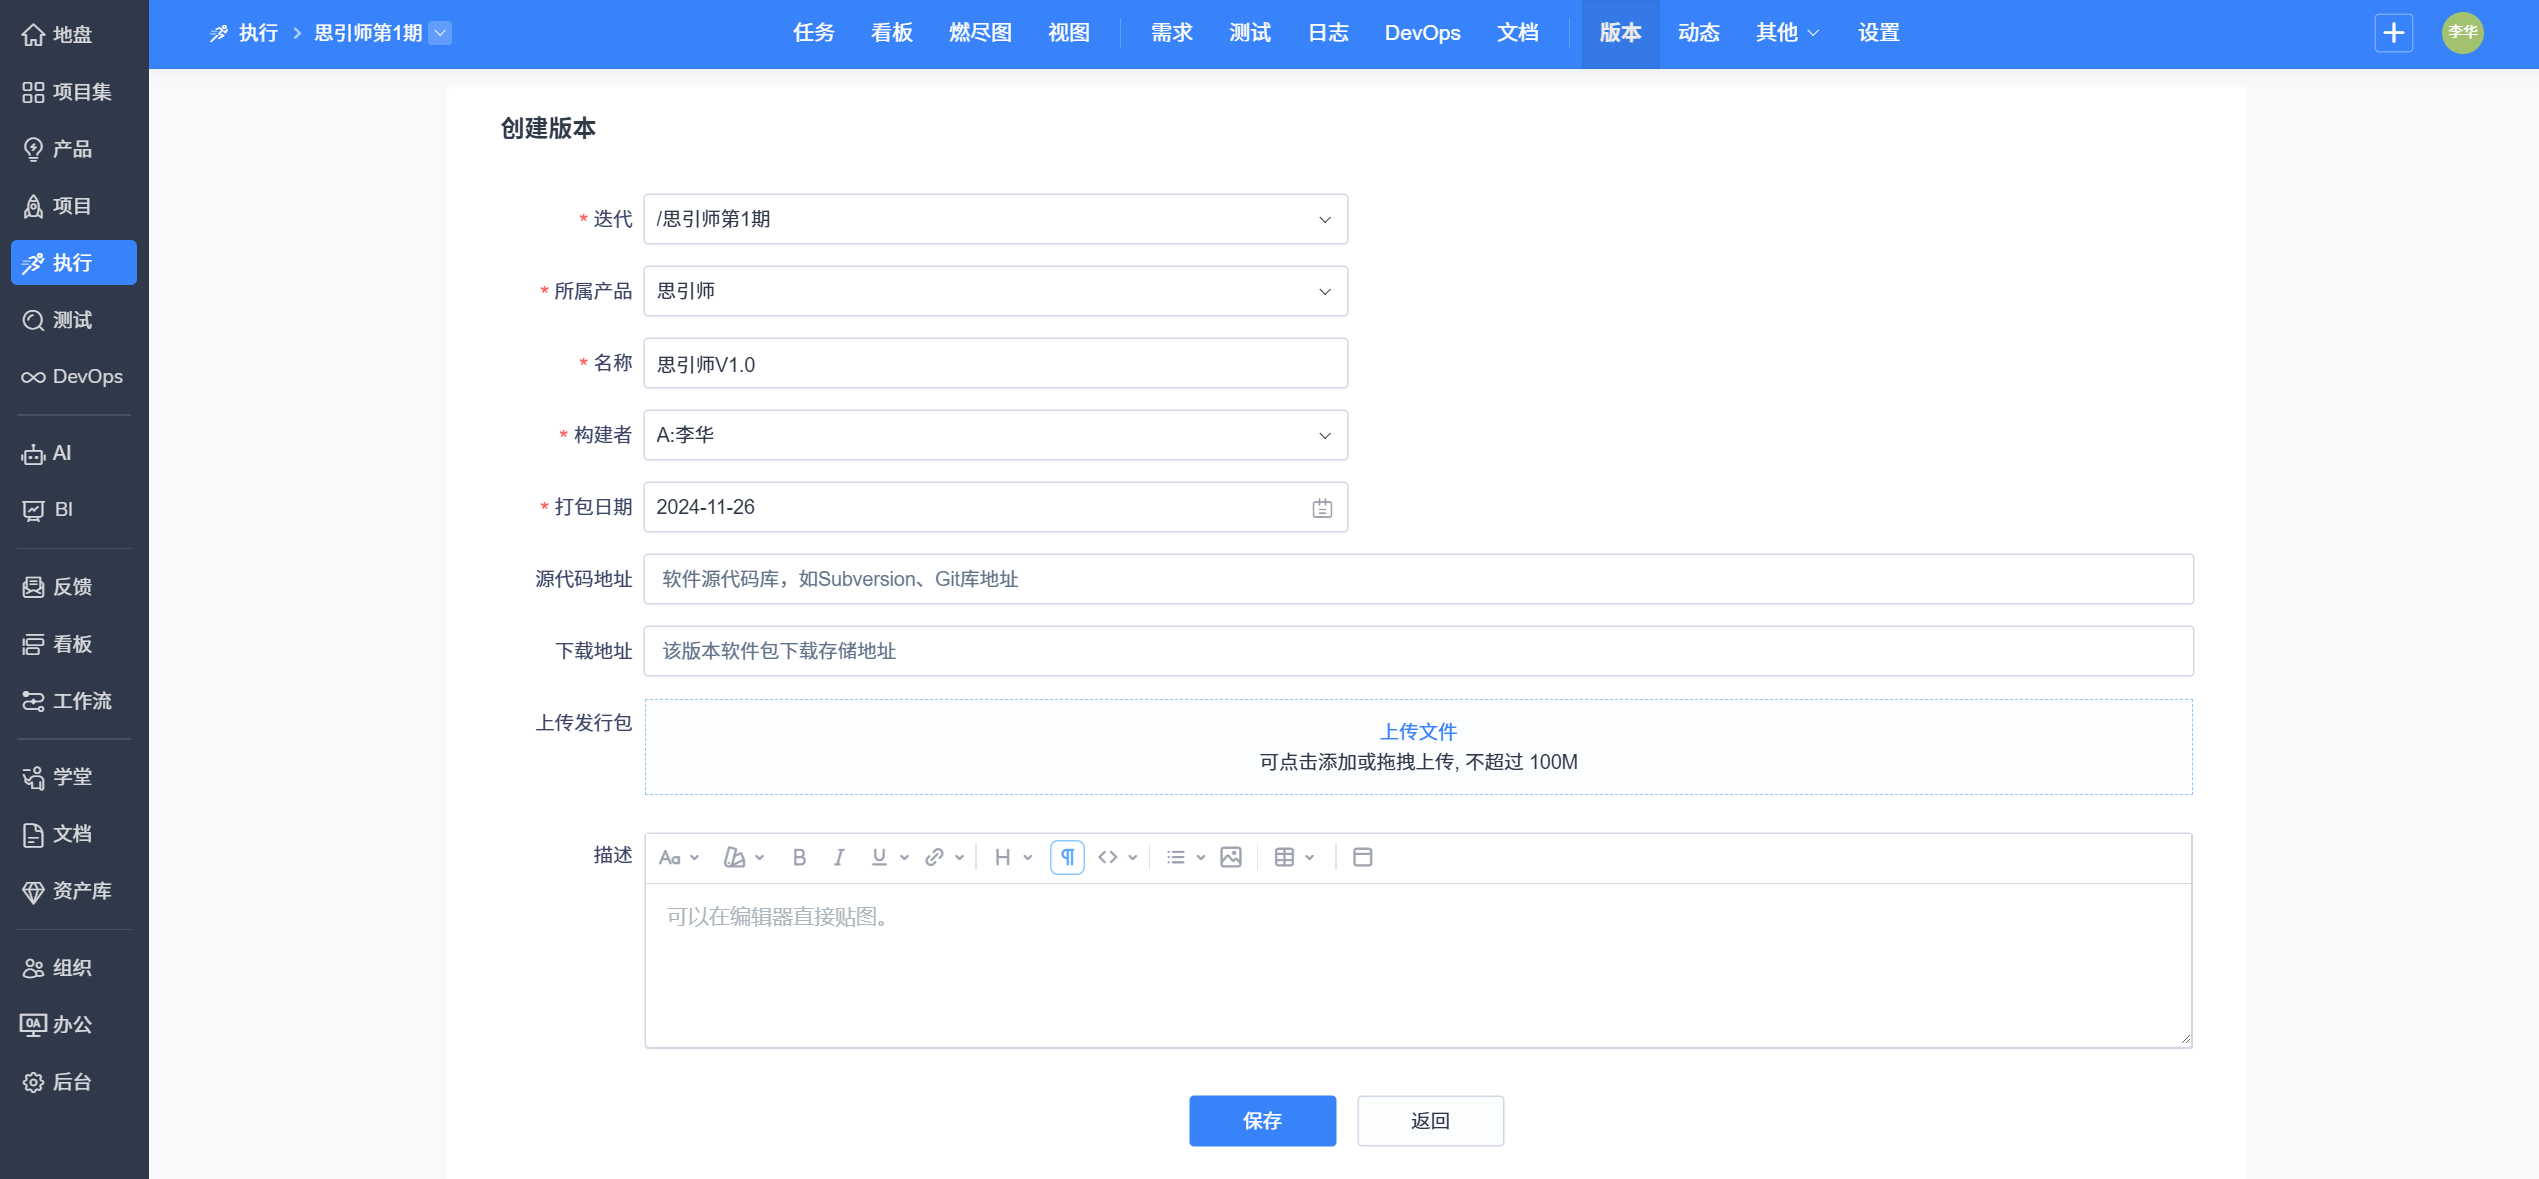Open the 构建者 dropdown
This screenshot has width=2539, height=1179.
(1324, 435)
